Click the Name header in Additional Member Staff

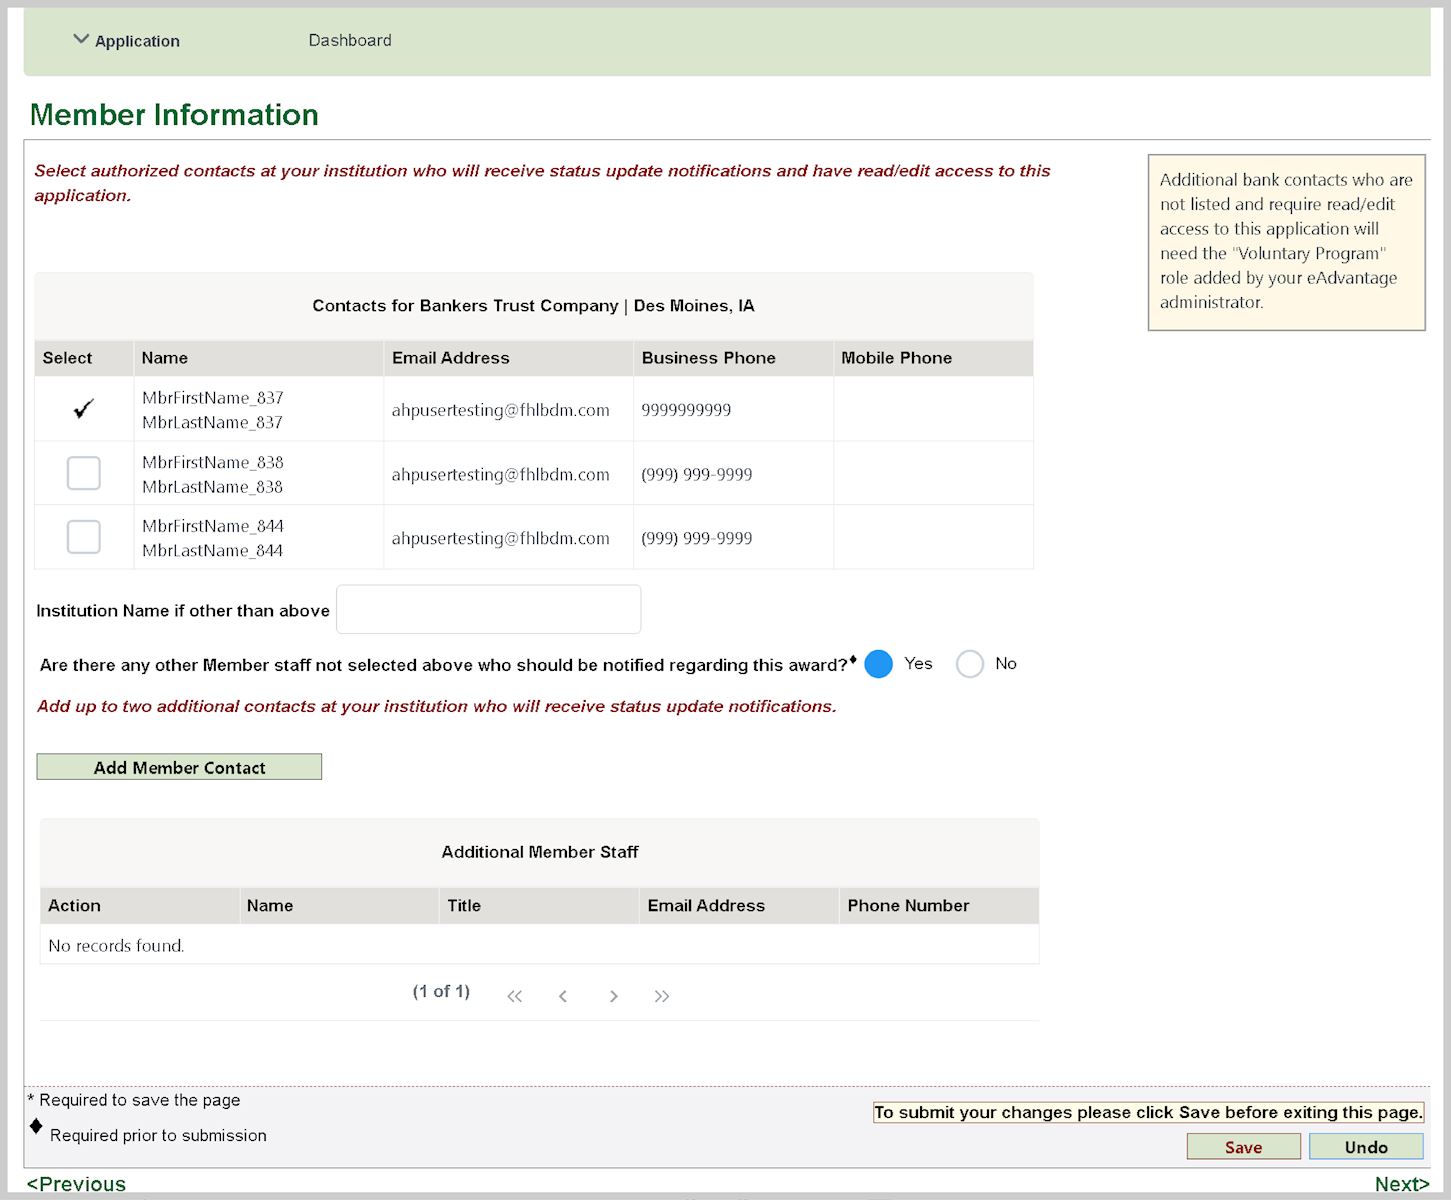tap(270, 905)
